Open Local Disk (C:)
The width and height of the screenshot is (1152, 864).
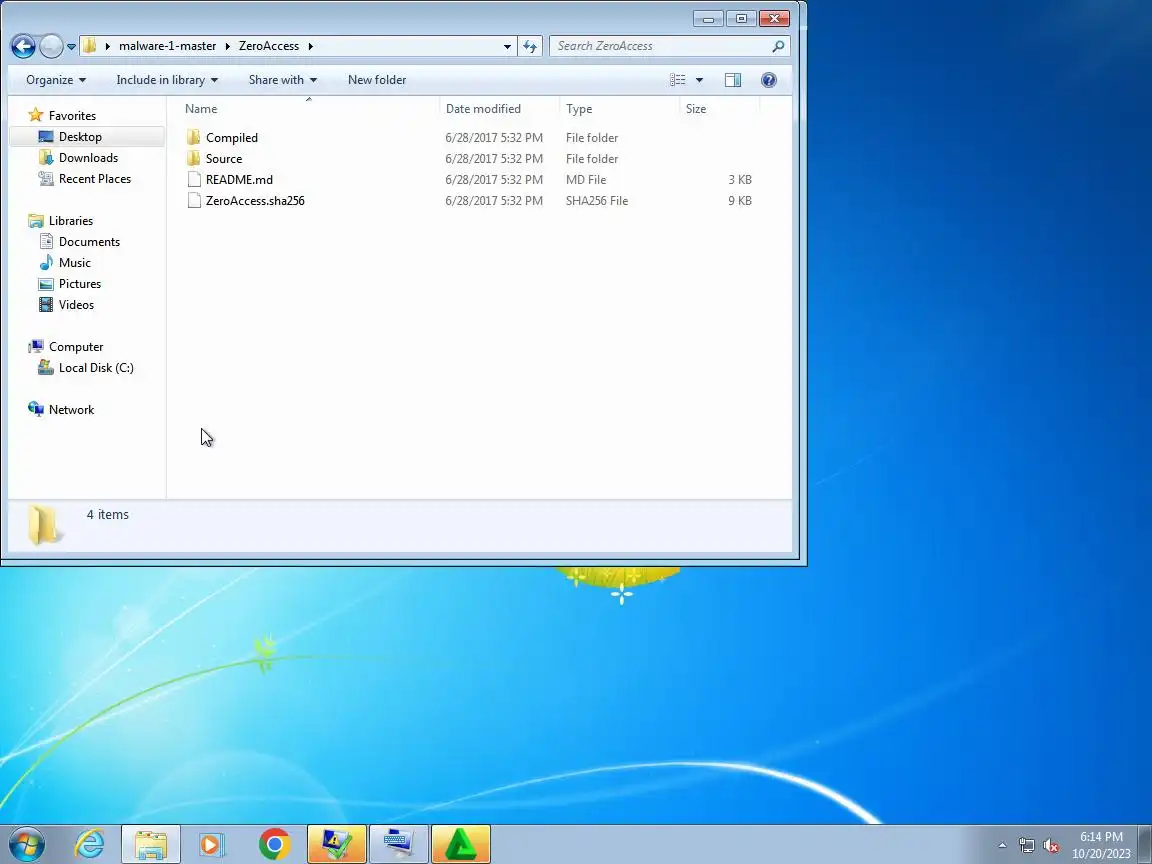96,368
